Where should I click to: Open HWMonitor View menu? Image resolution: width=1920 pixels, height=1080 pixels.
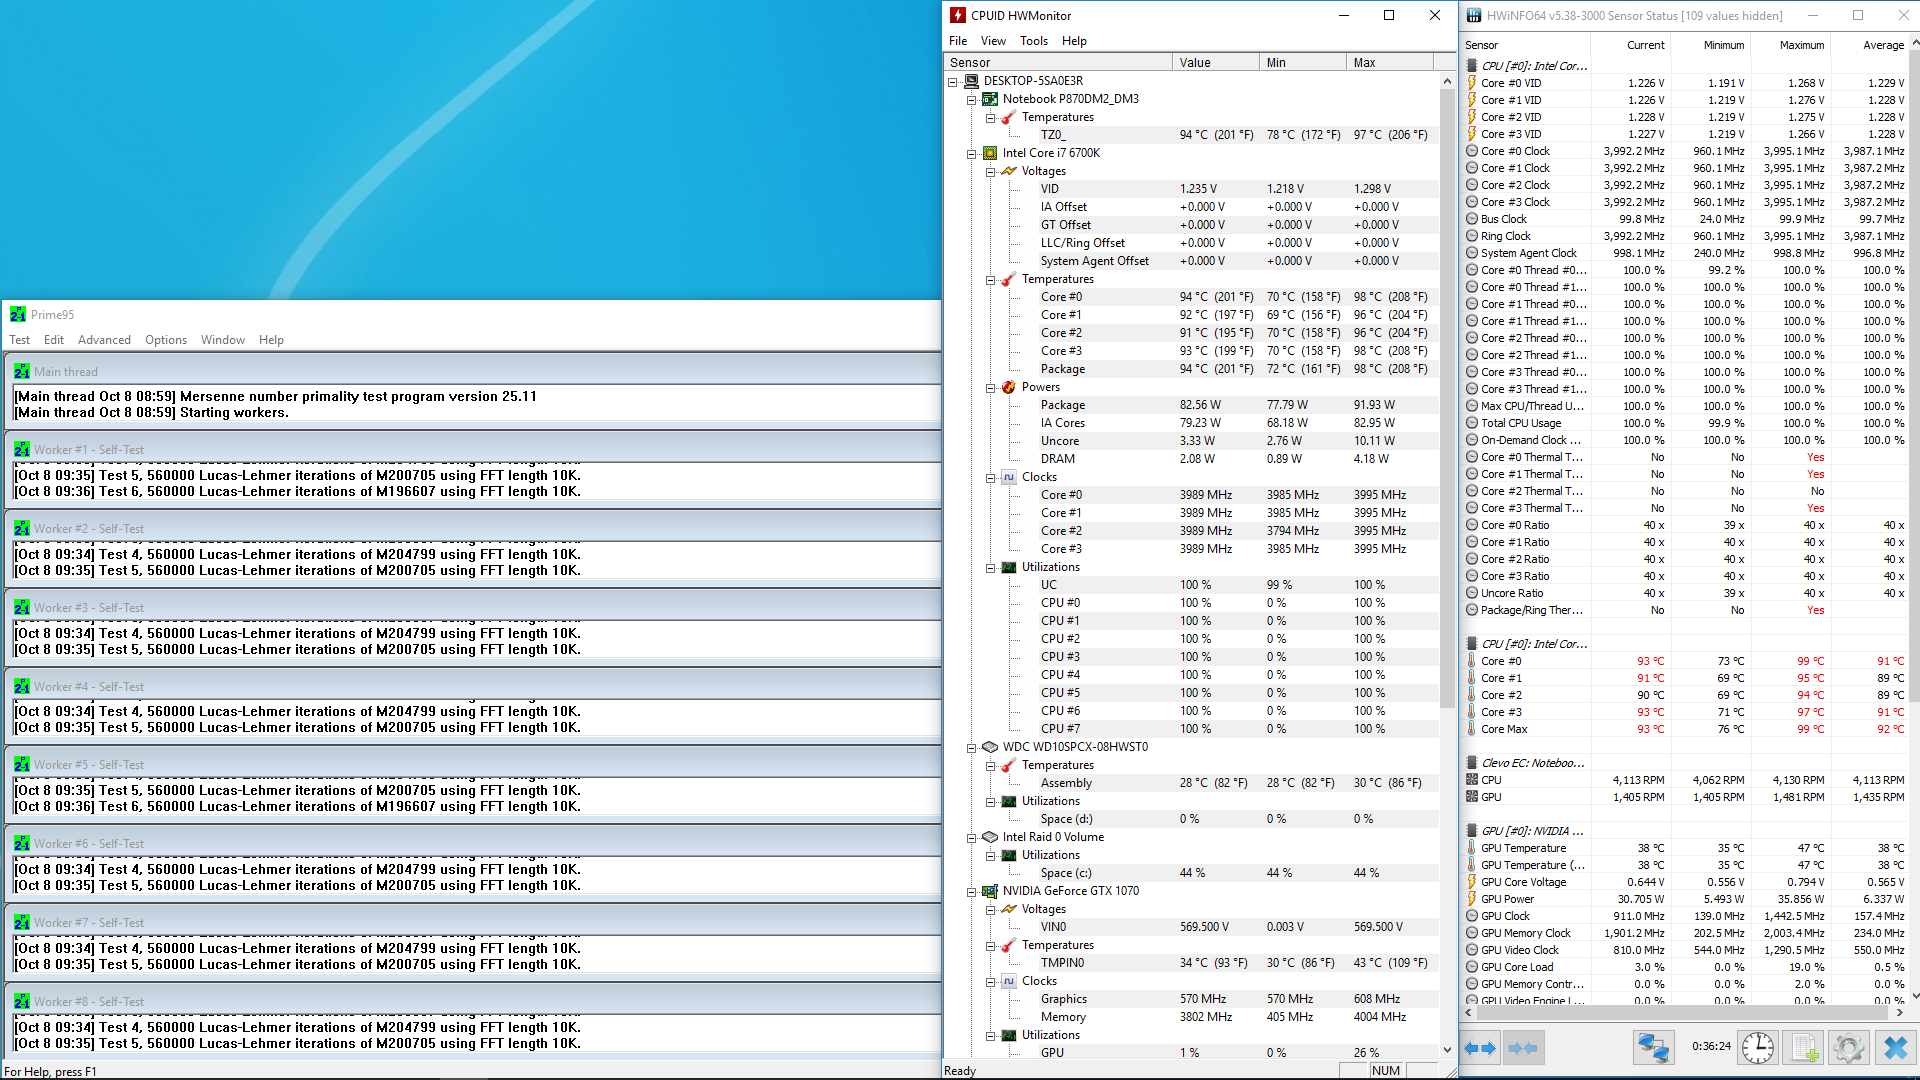pyautogui.click(x=993, y=41)
